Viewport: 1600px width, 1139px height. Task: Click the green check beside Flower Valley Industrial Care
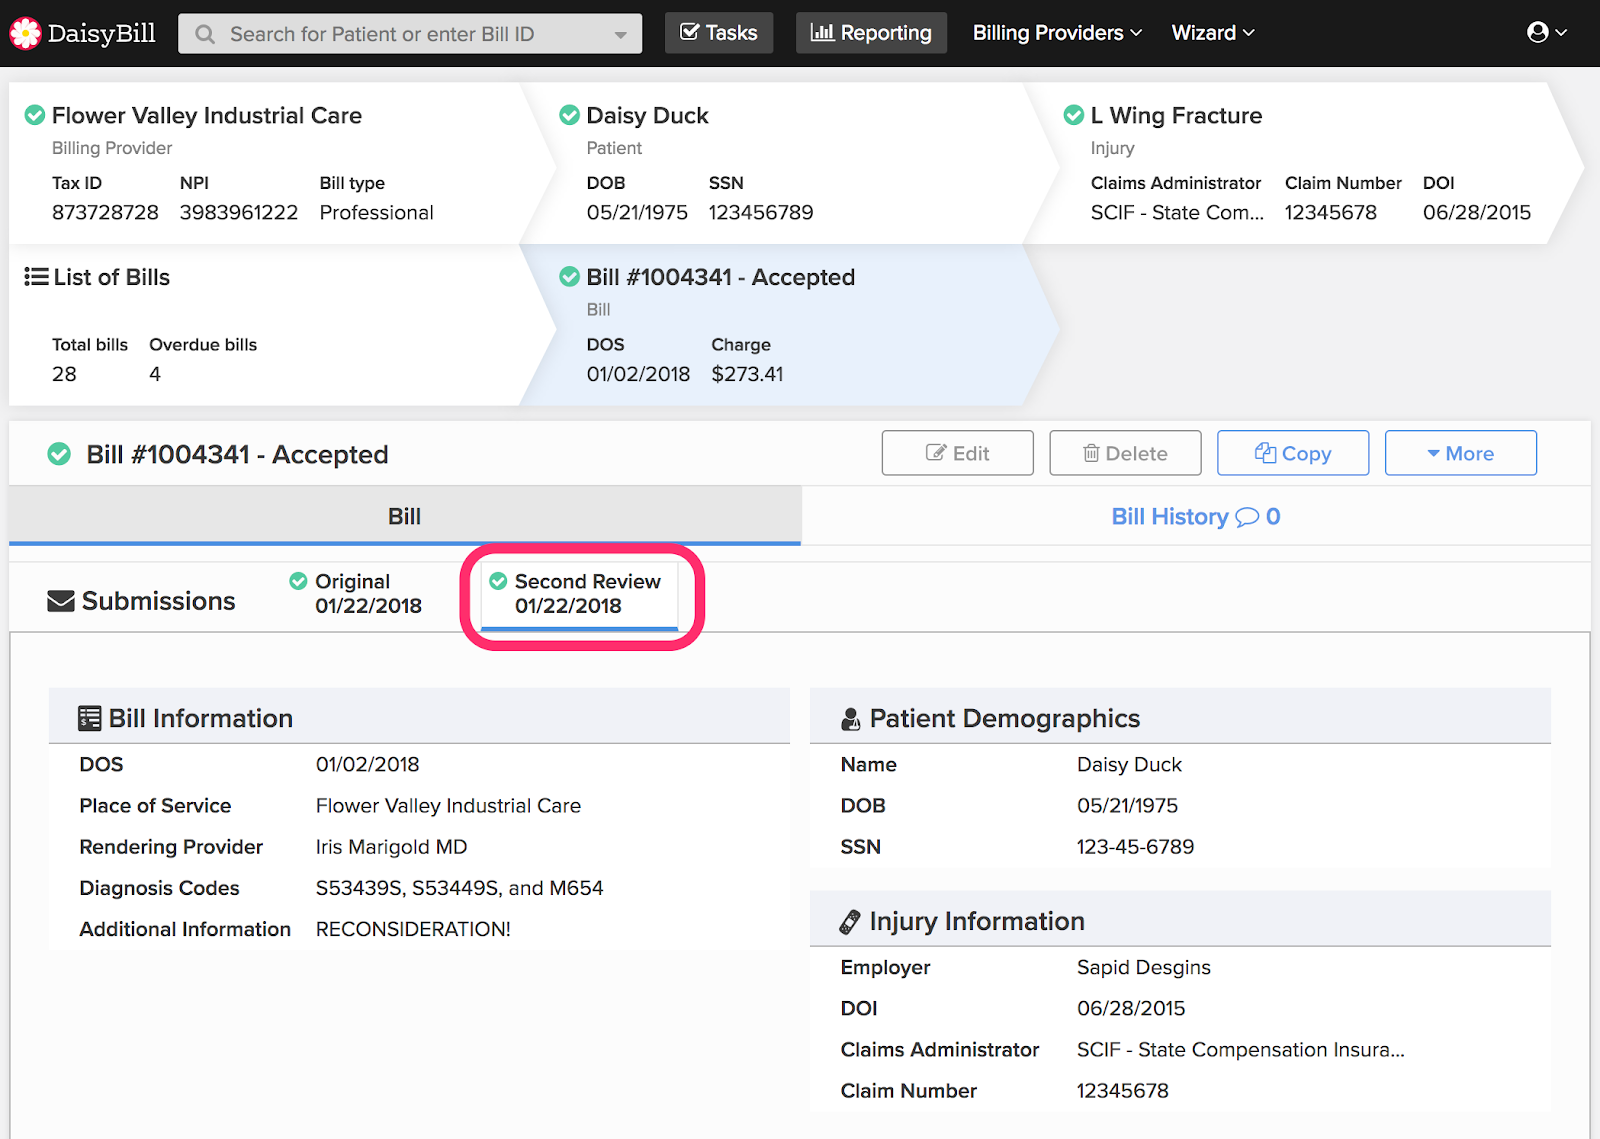pos(35,115)
